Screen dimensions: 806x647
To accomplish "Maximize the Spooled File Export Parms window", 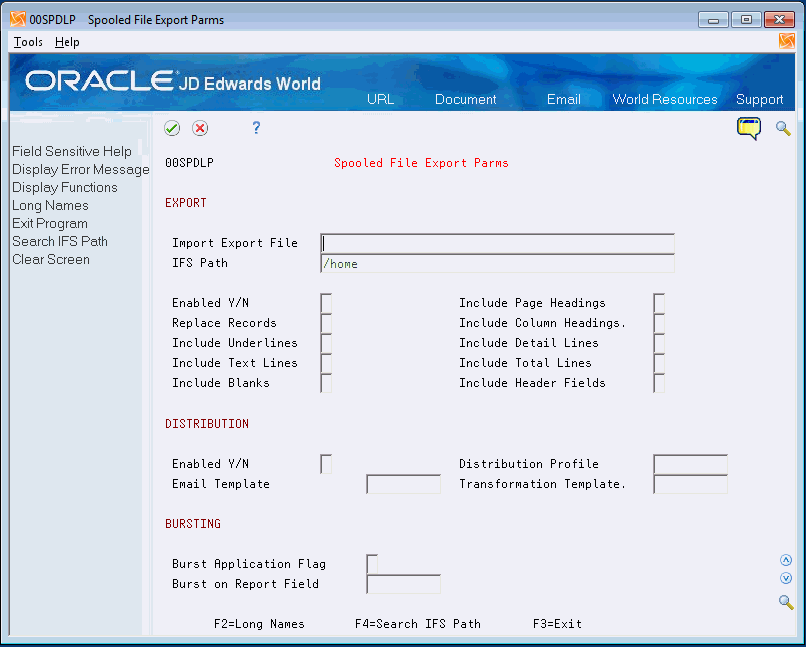I will [x=746, y=20].
